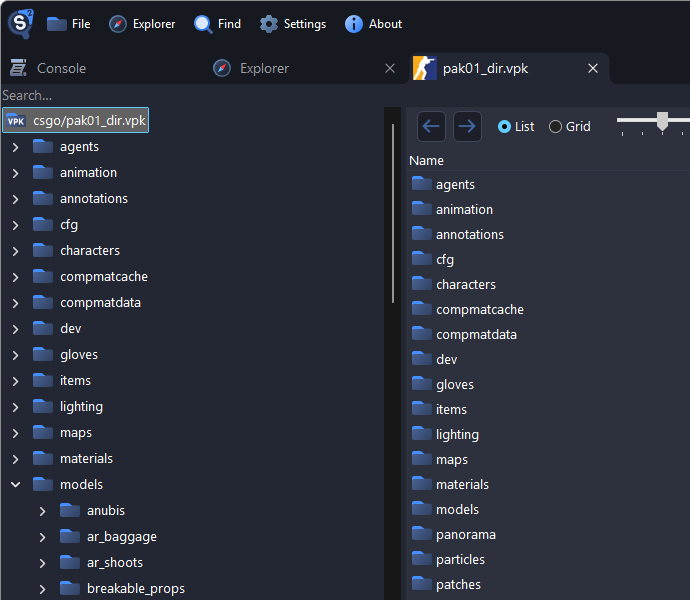Click agents folder icon in file list
The height and width of the screenshot is (600, 690).
422,183
